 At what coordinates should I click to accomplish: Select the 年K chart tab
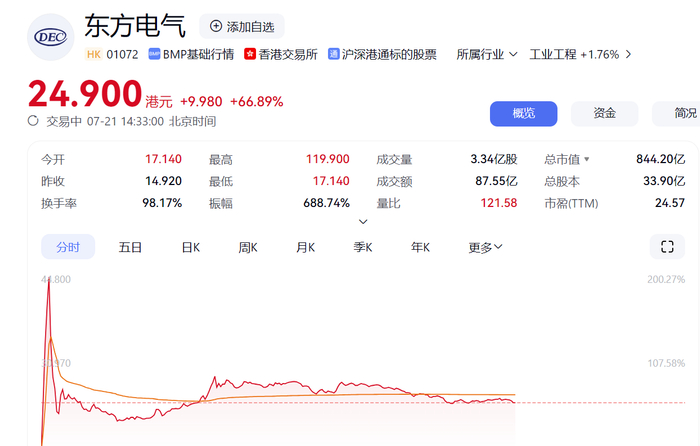click(421, 247)
